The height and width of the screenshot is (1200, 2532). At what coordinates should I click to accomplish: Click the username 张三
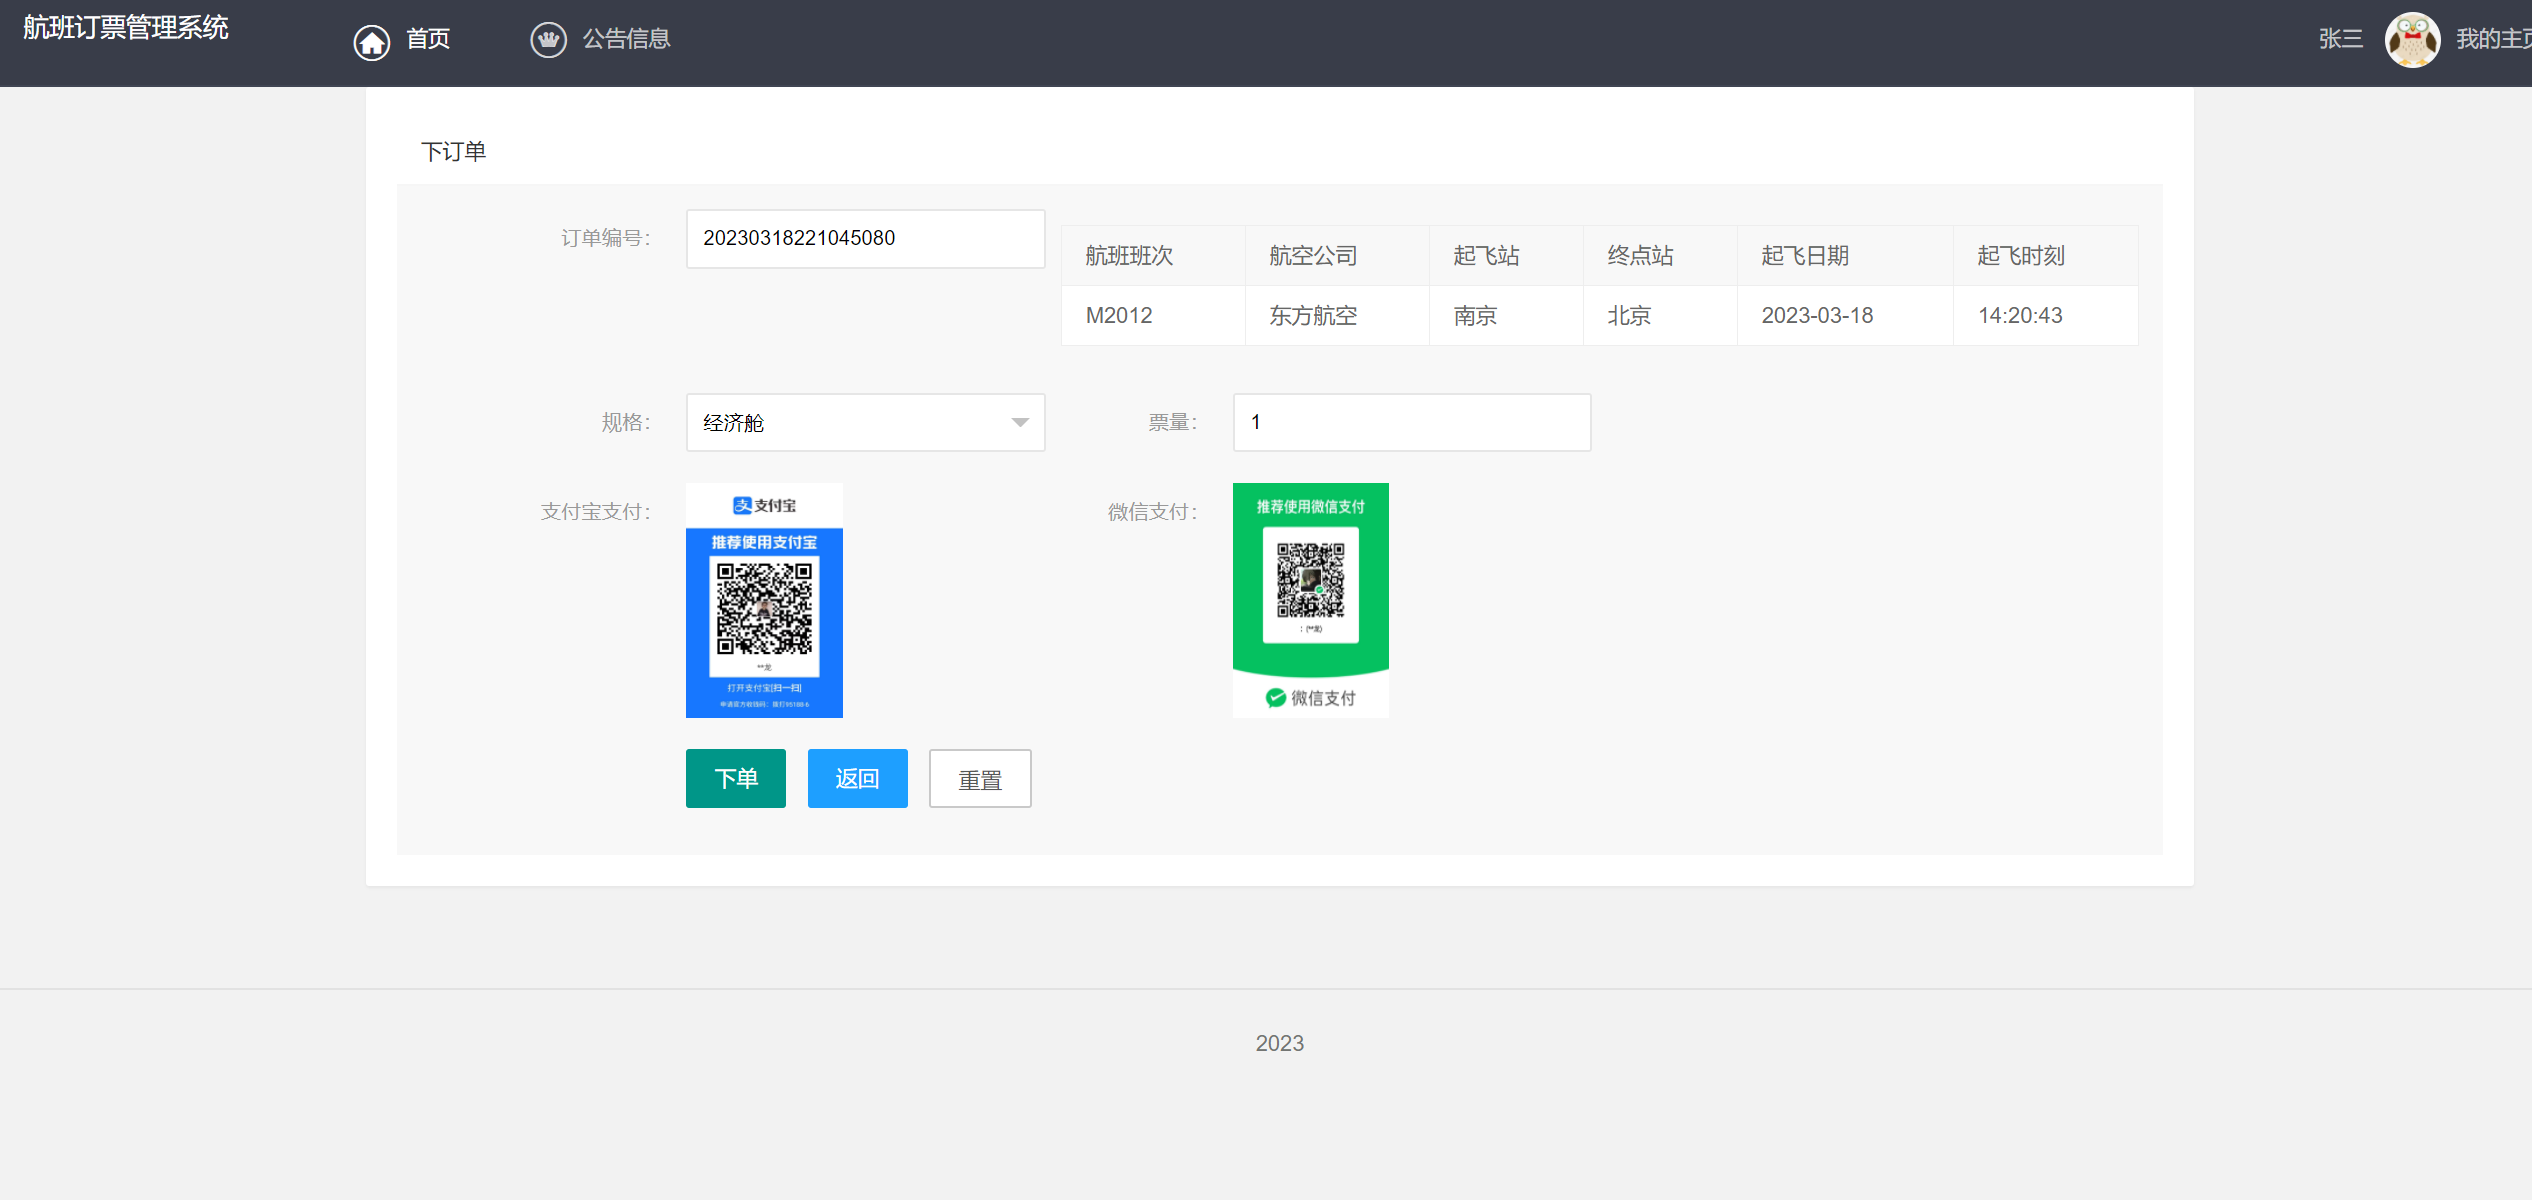[2341, 39]
